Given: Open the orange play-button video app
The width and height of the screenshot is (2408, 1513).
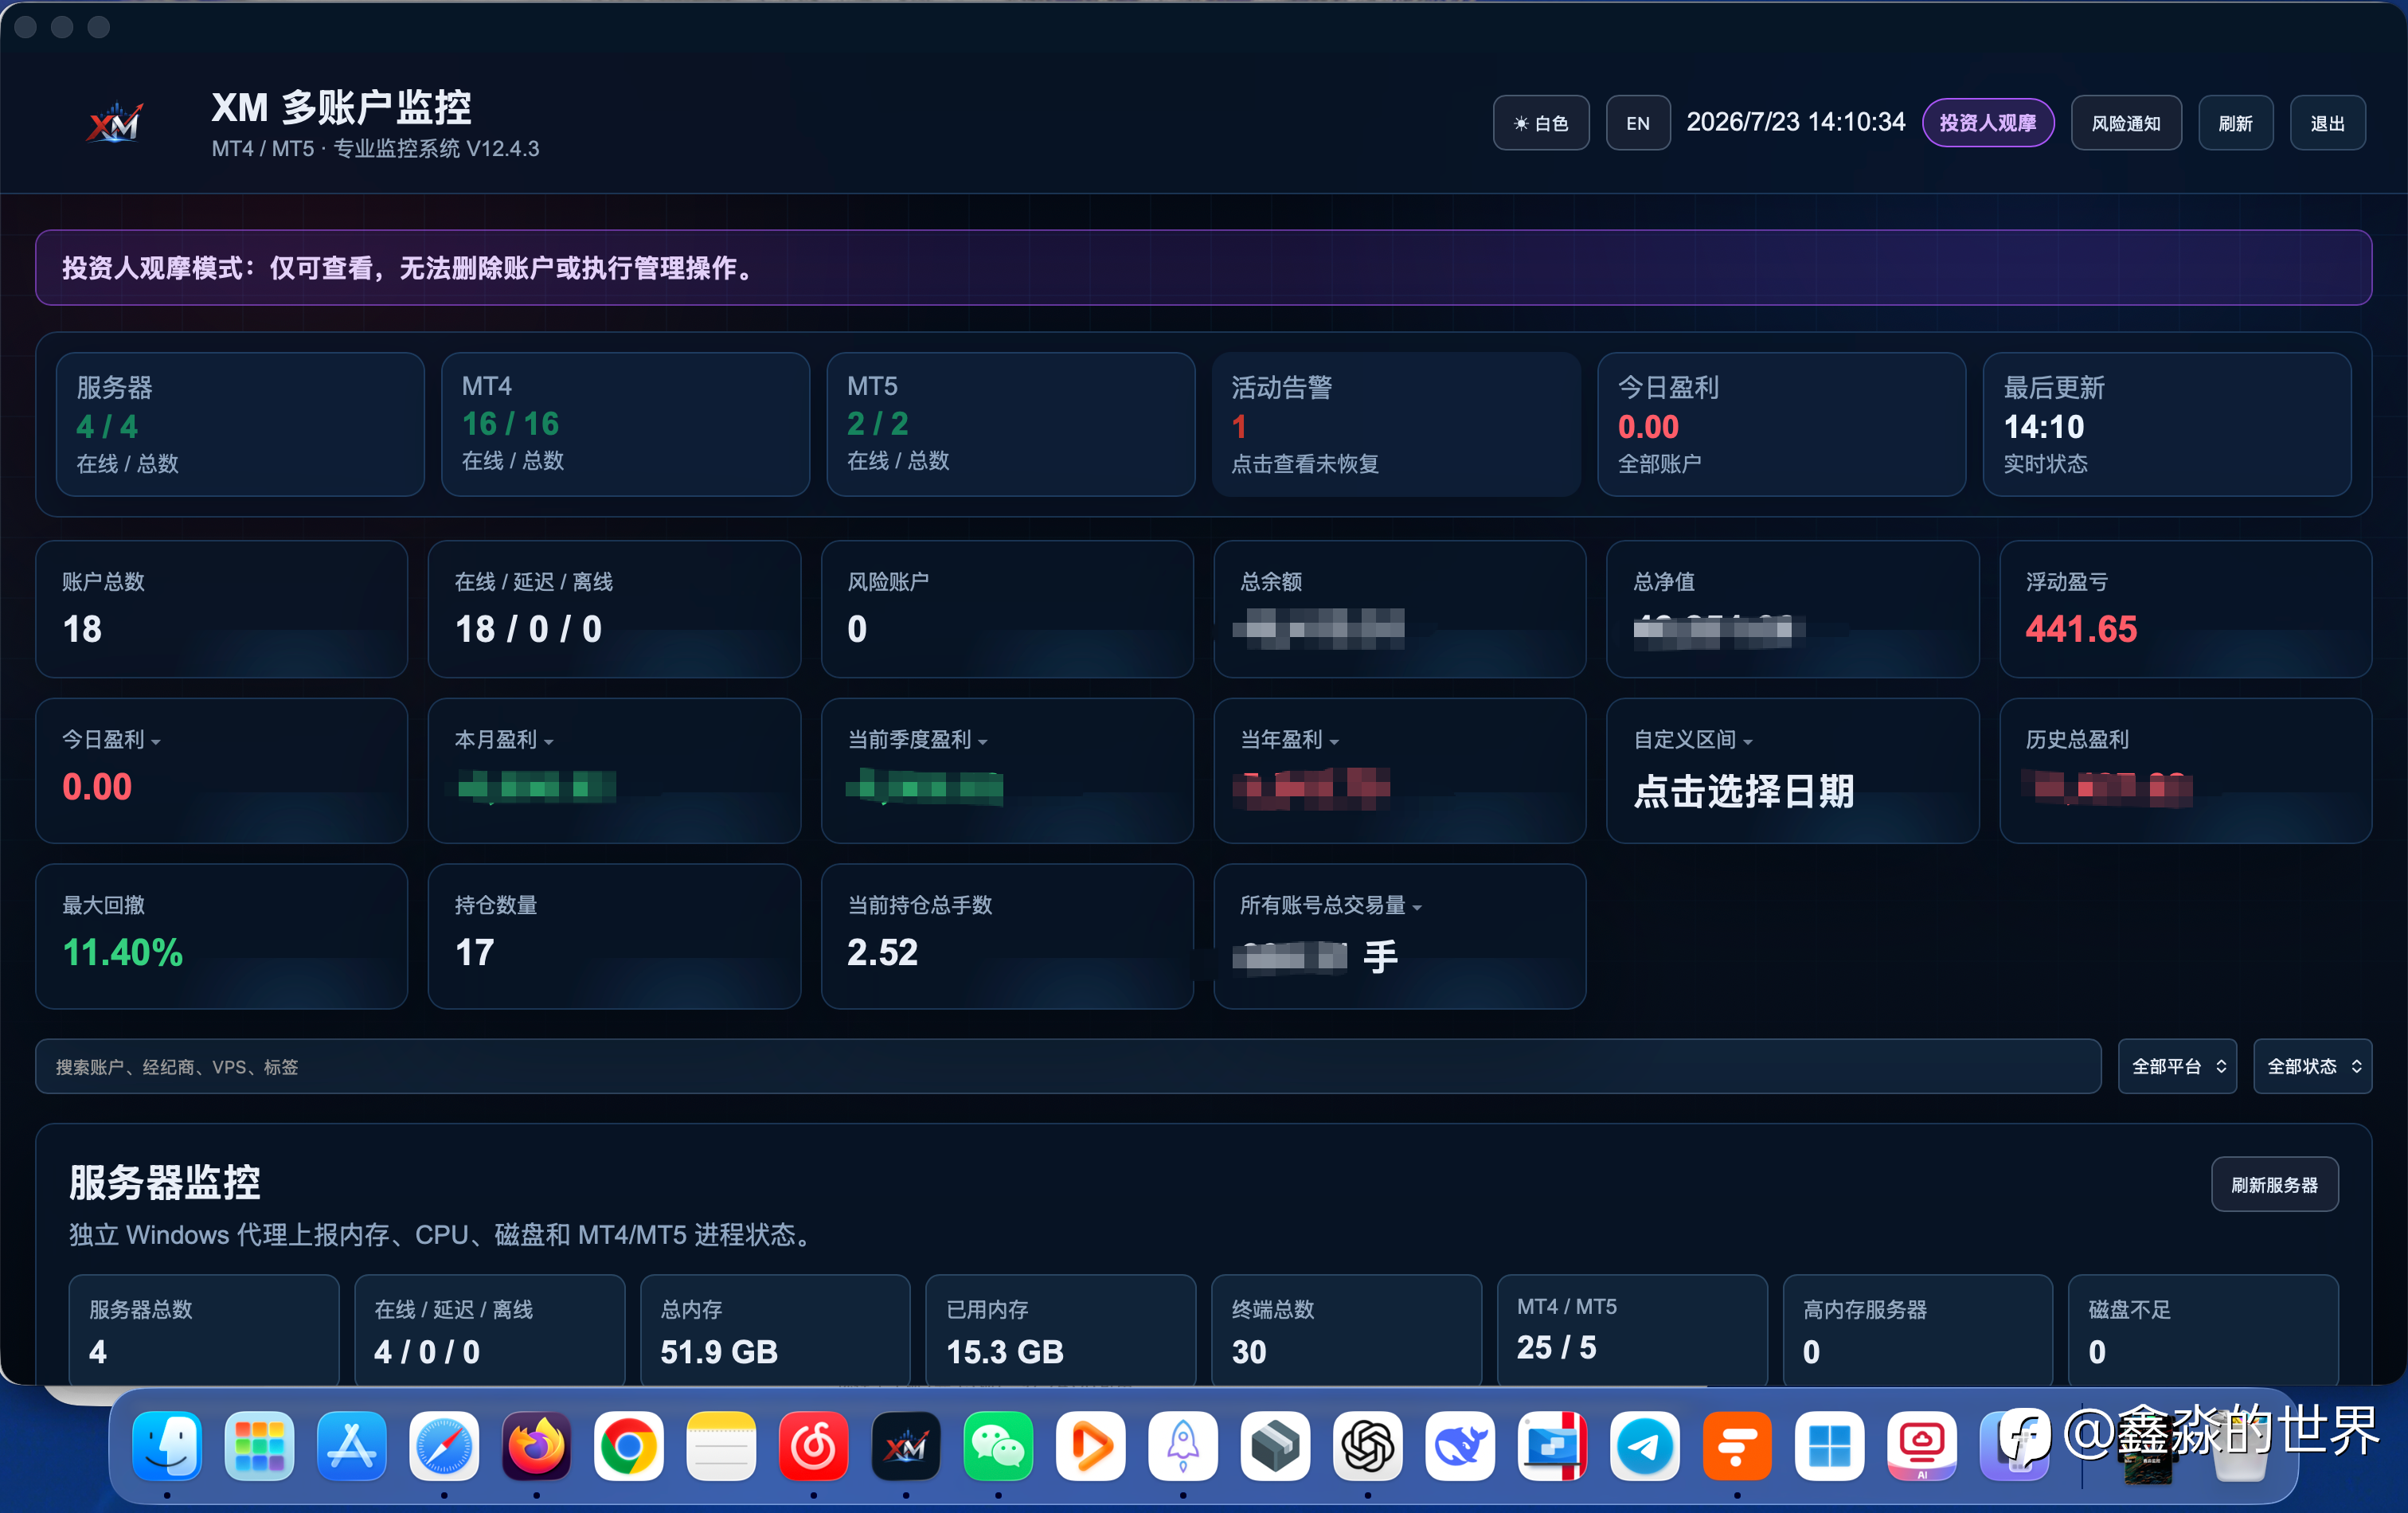Looking at the screenshot, I should coord(1091,1445).
